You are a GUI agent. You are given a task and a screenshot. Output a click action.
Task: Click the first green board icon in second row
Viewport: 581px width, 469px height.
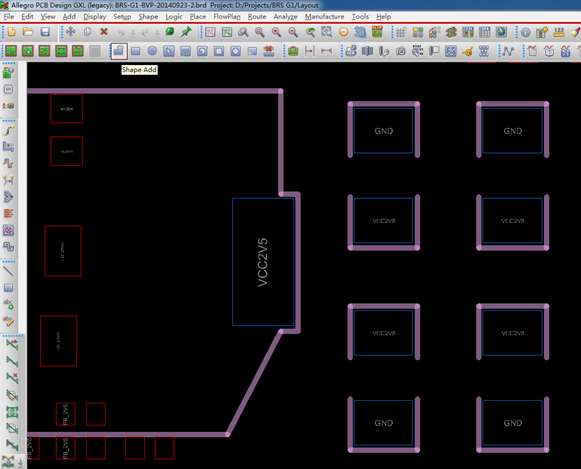[x=11, y=51]
